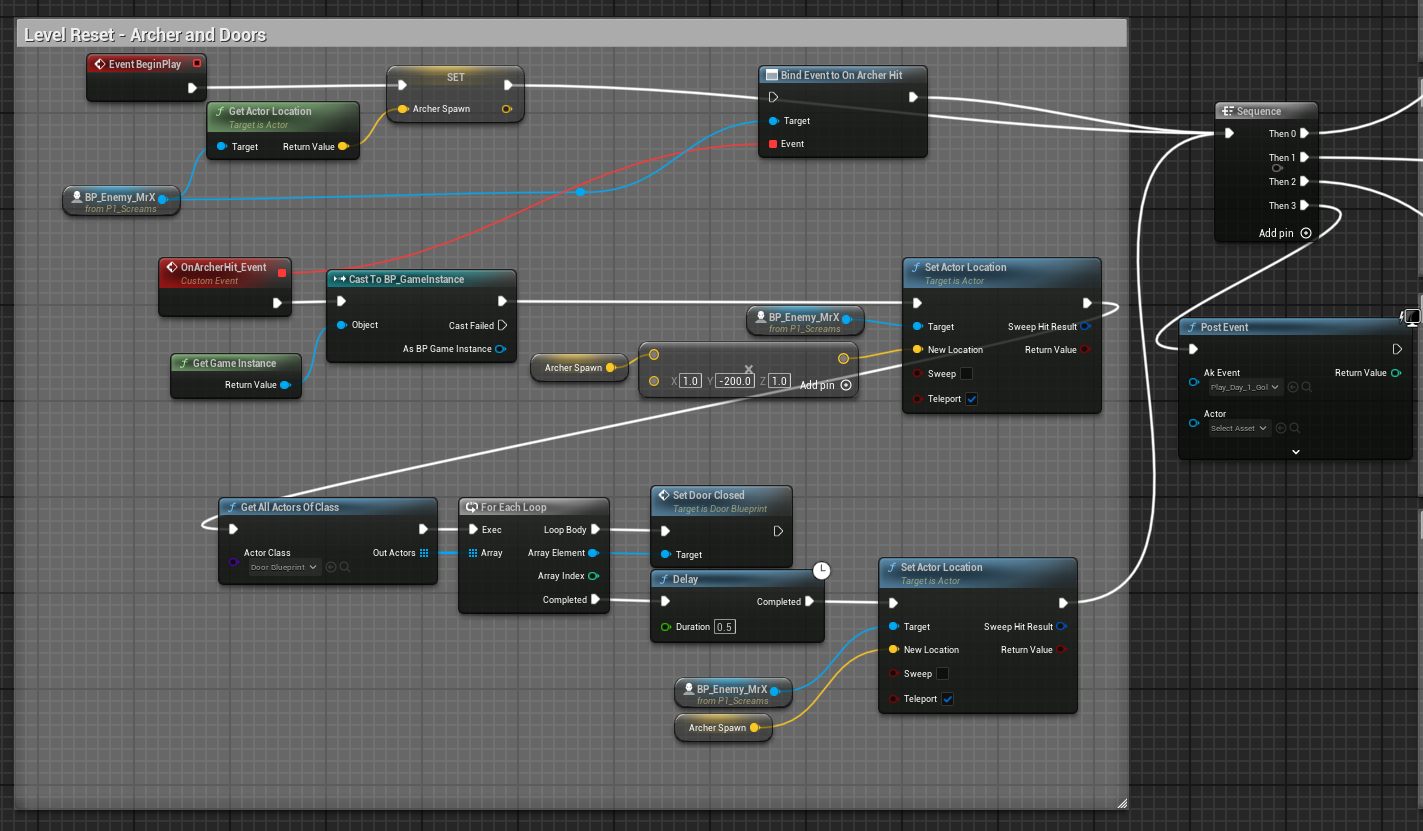Click the Delay Duration value field

pyautogui.click(x=725, y=627)
